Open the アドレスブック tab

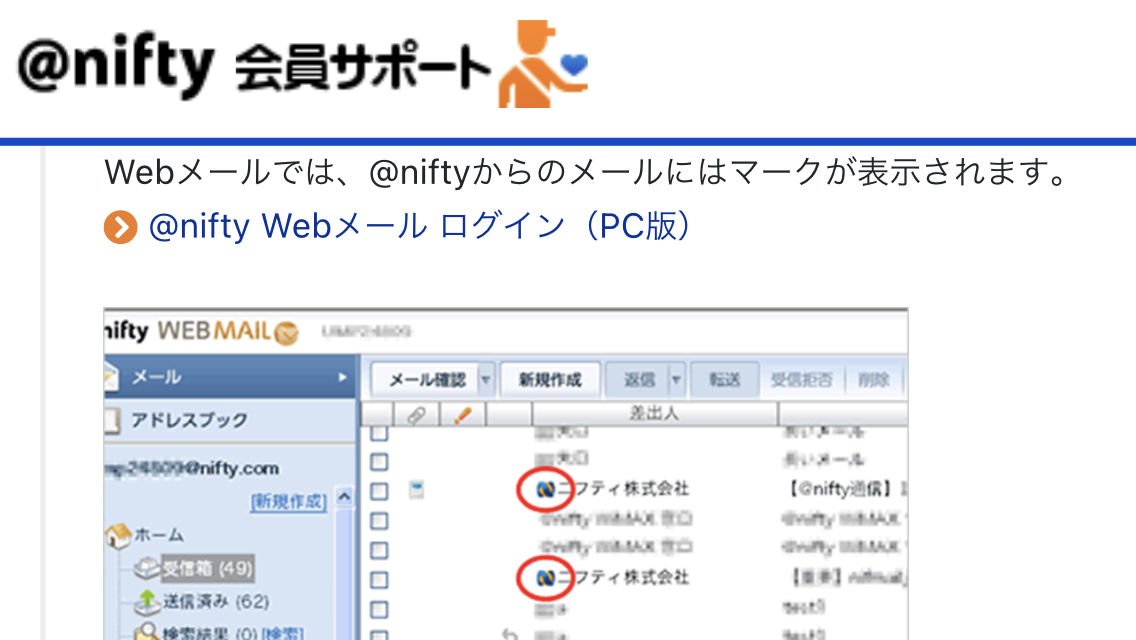pyautogui.click(x=232, y=420)
